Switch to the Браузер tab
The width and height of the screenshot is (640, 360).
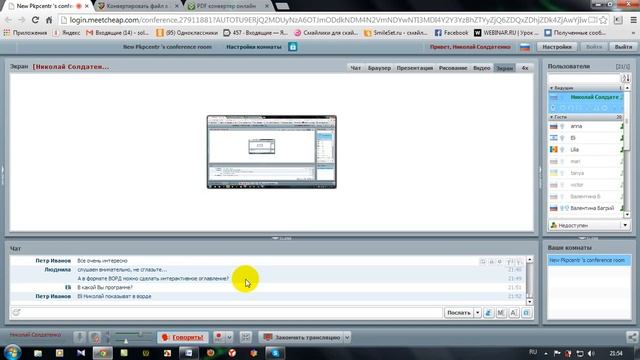379,68
